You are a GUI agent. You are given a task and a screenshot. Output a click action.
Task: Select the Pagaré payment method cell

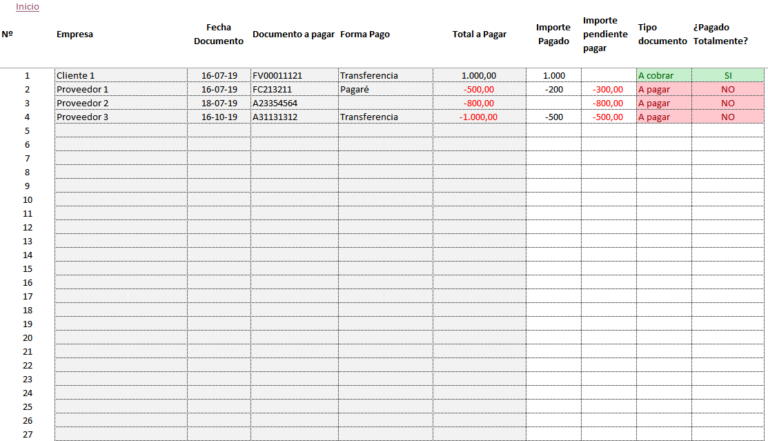(355, 90)
